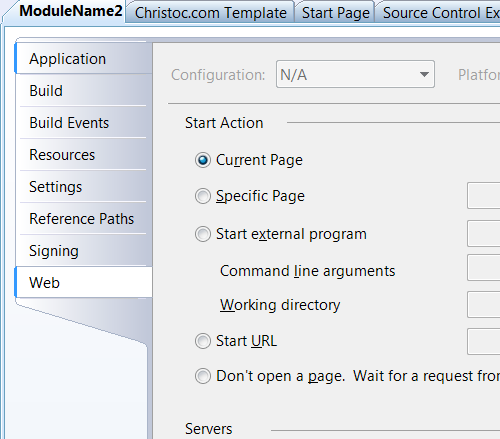Screen dimensions: 500x439
Task: Switch to Source Control Explorer tab
Action: (439, 13)
